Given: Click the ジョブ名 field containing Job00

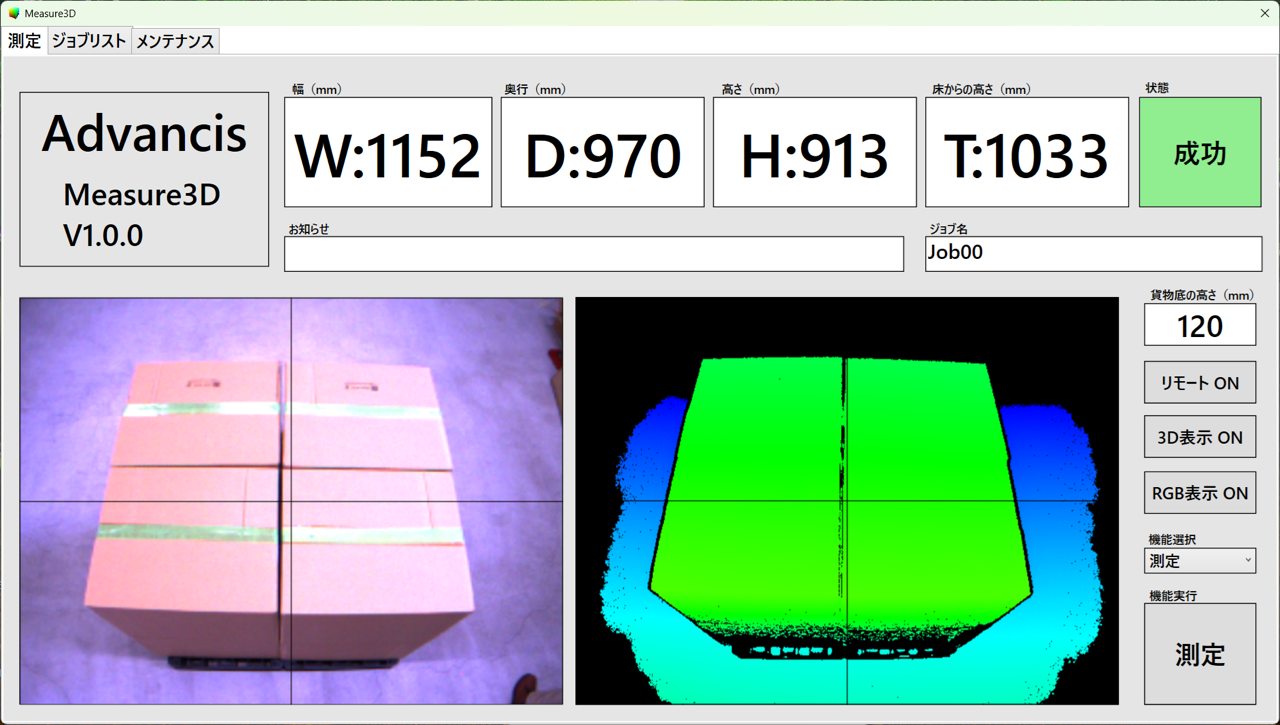Looking at the screenshot, I should pyautogui.click(x=1093, y=253).
